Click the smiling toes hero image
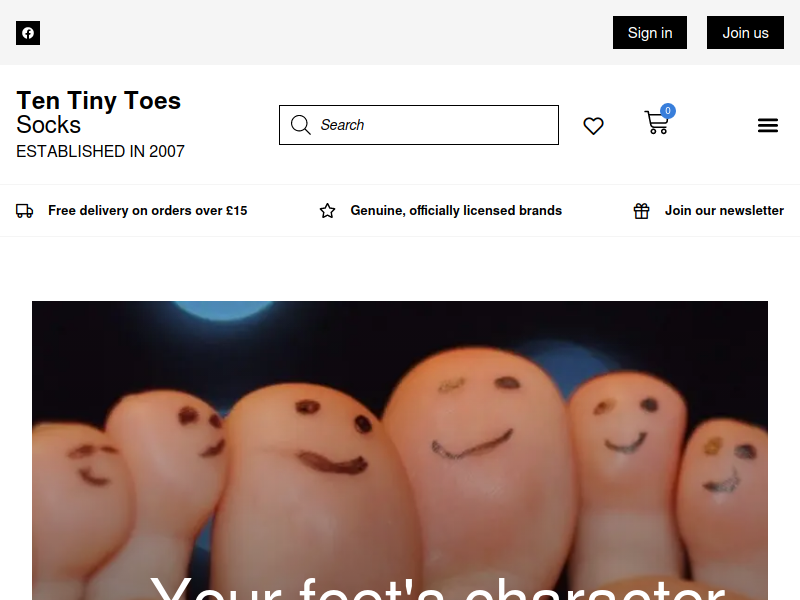Viewport: 800px width, 600px height. pyautogui.click(x=400, y=451)
